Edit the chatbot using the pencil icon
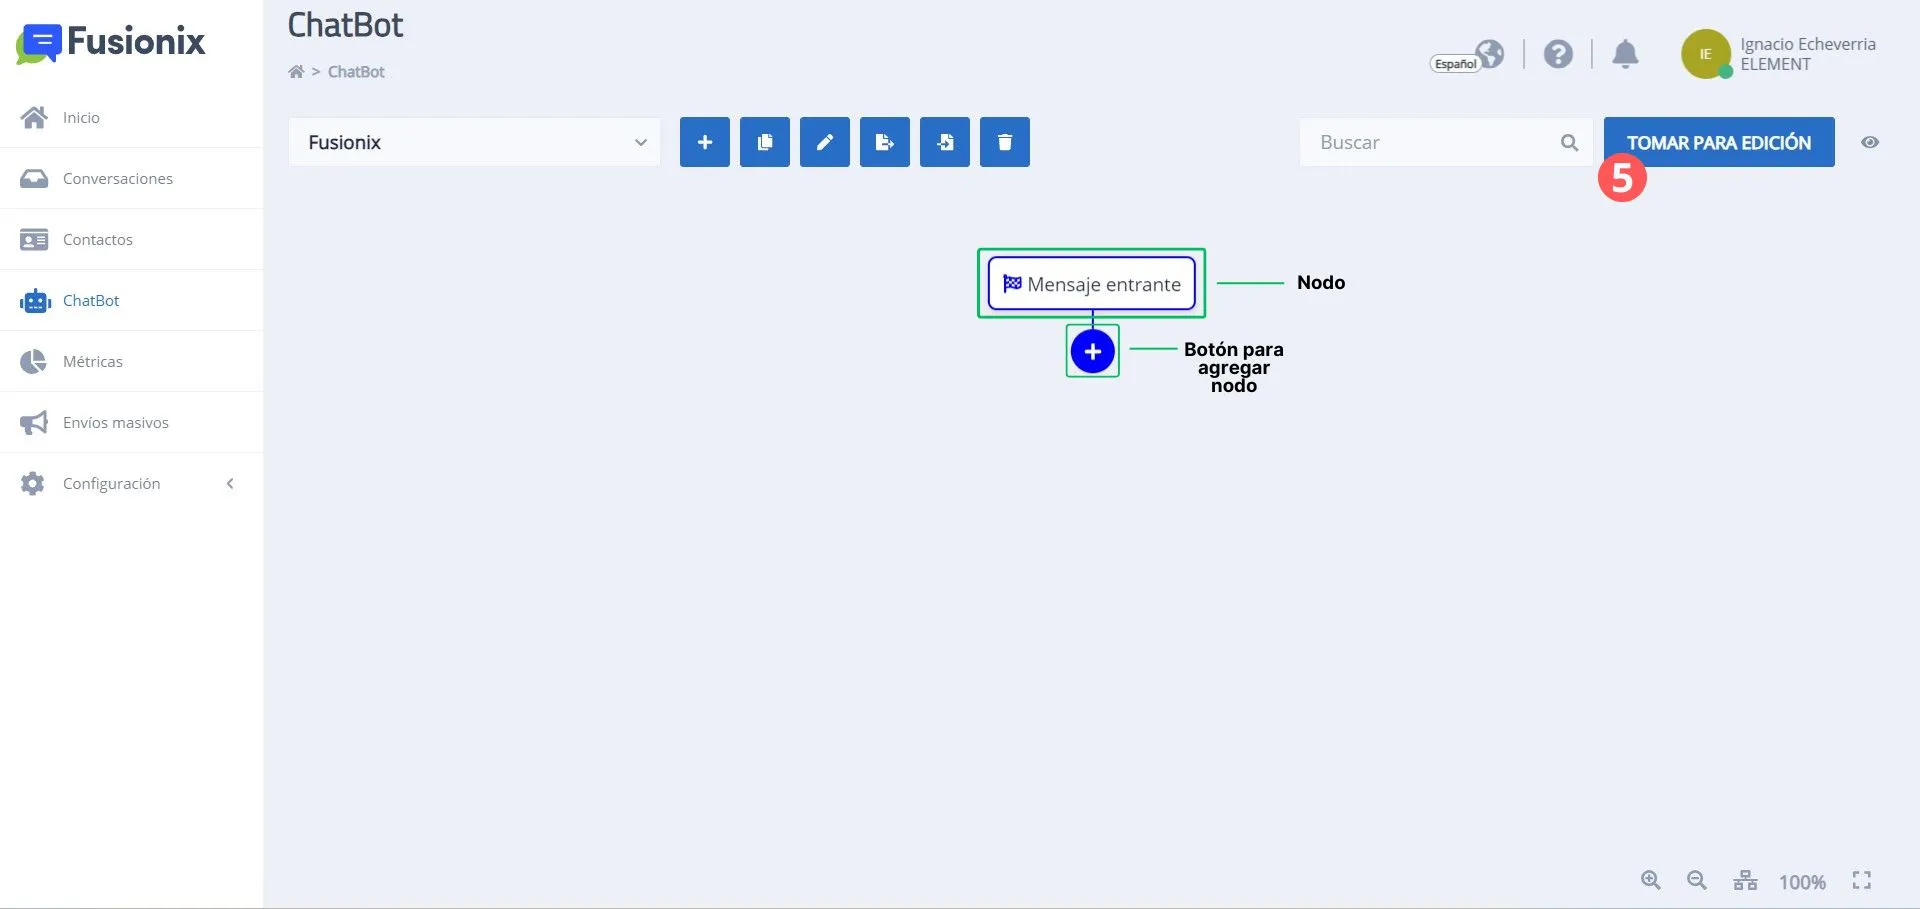Image resolution: width=1920 pixels, height=909 pixels. point(825,142)
